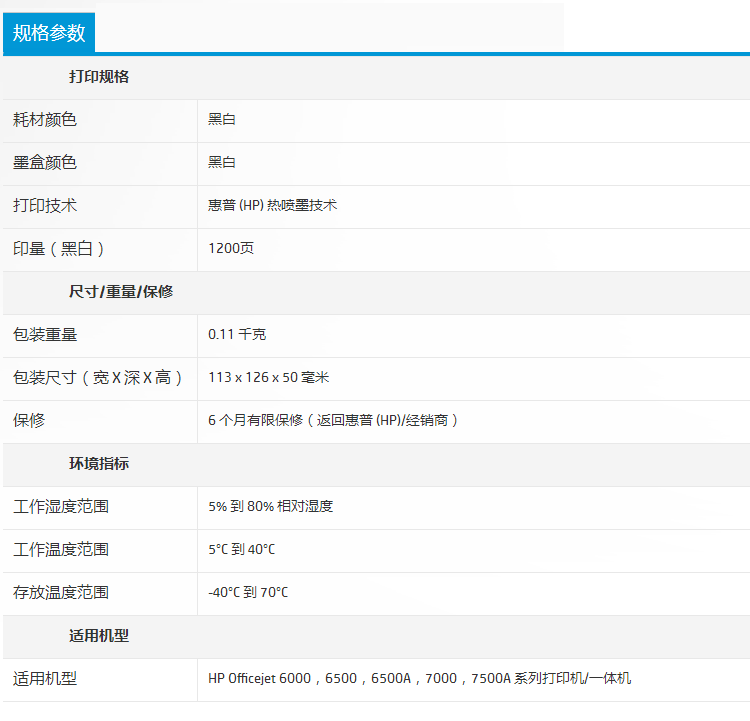Click the 工作湿度范围 label
Image resolution: width=750 pixels, height=721 pixels.
(x=61, y=507)
